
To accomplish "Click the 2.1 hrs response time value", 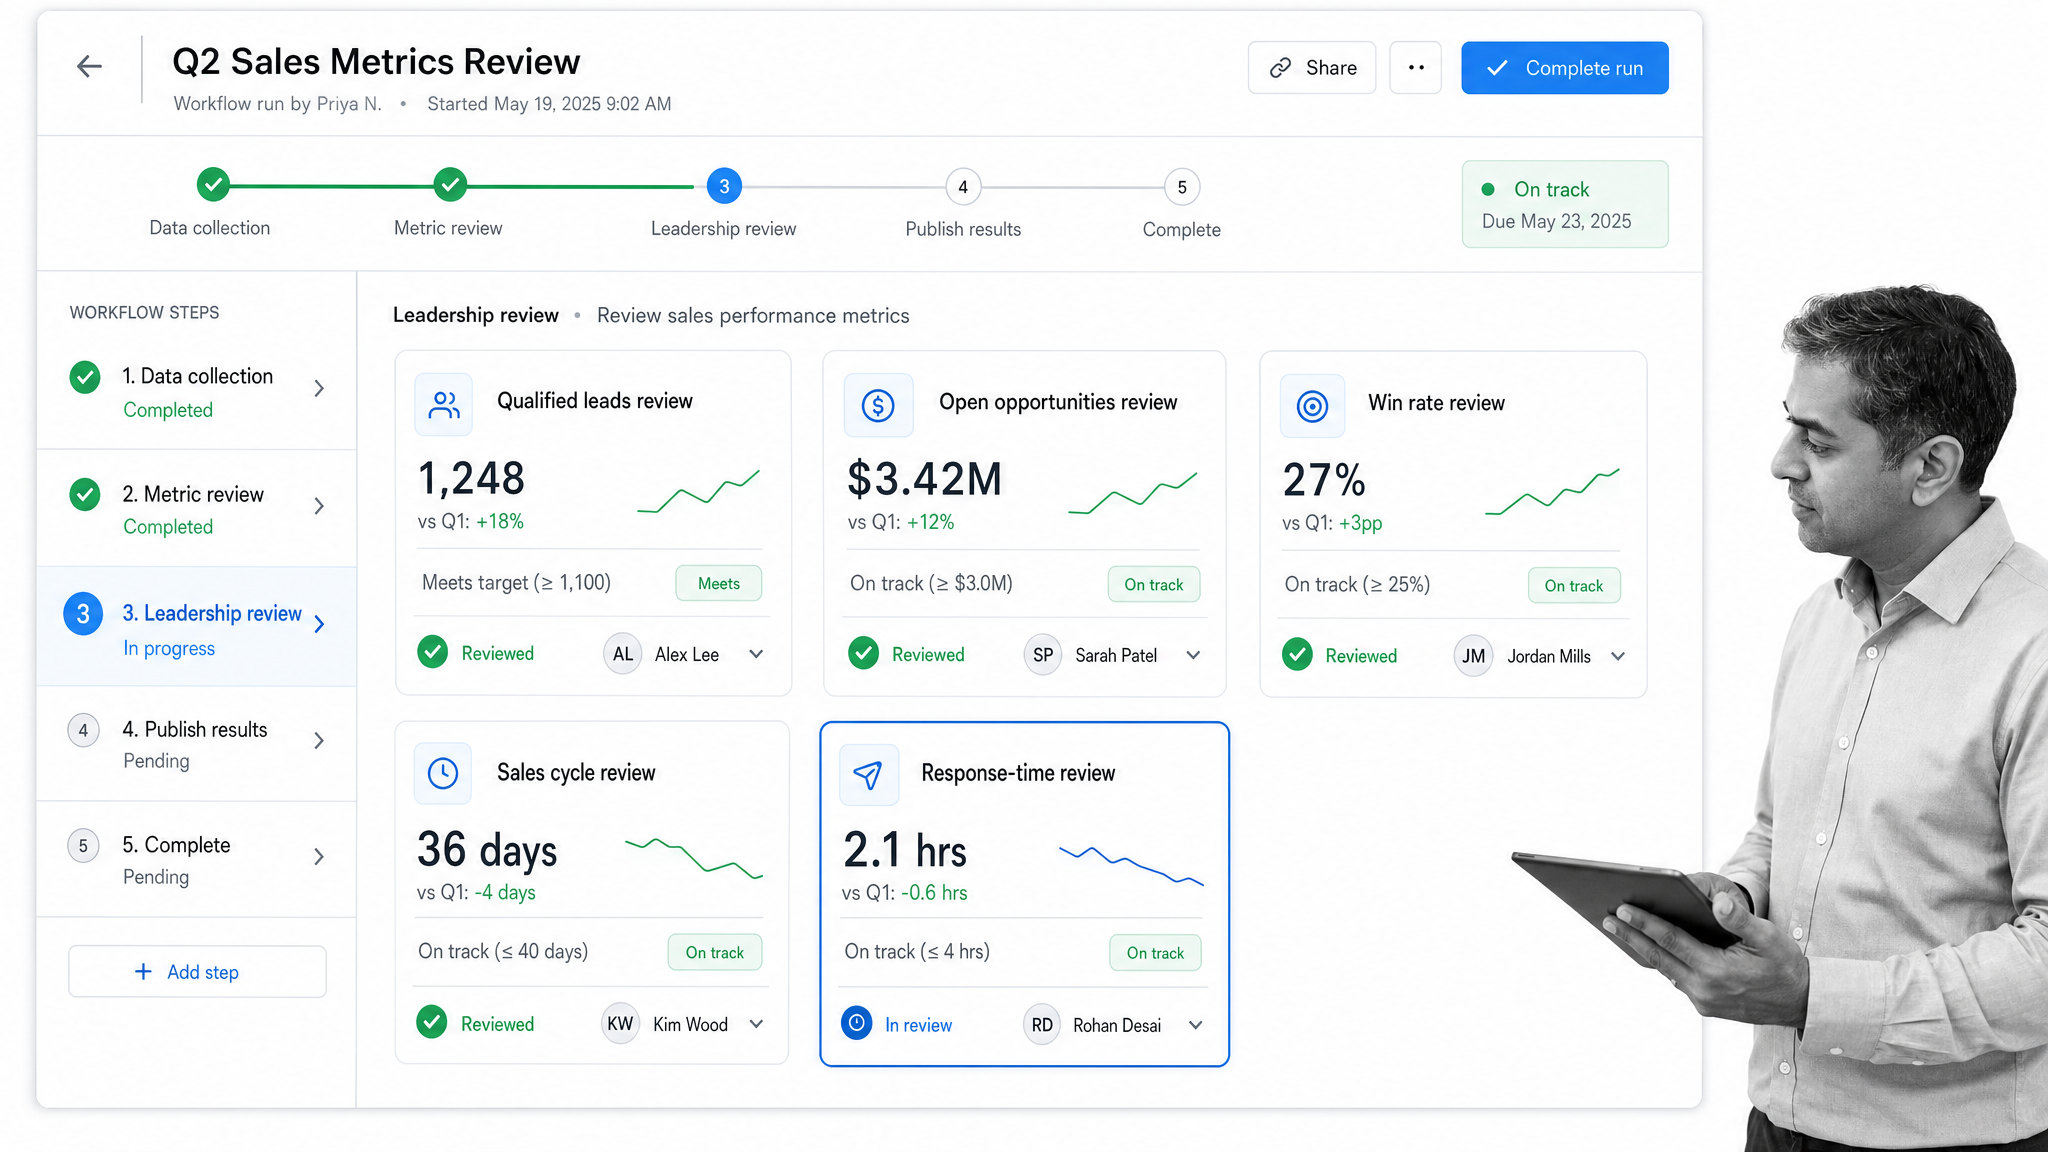I will (905, 851).
